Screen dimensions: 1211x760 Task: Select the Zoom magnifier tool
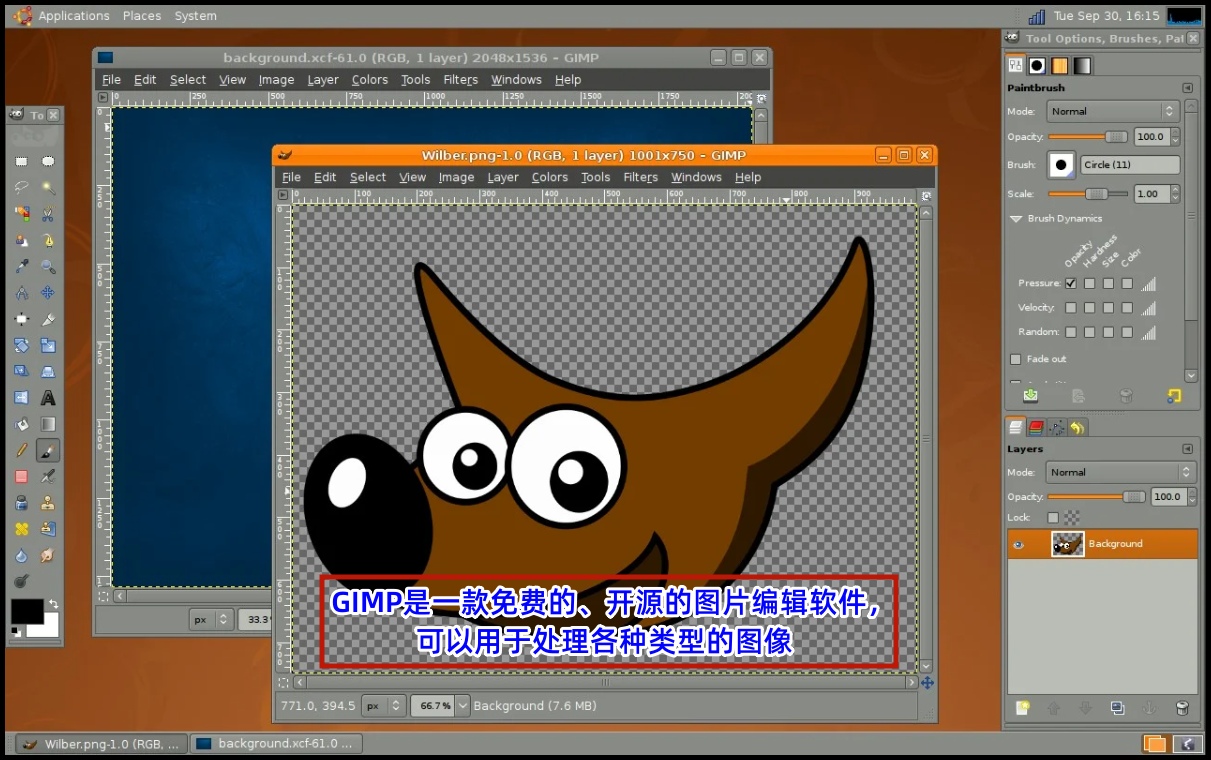[x=48, y=267]
